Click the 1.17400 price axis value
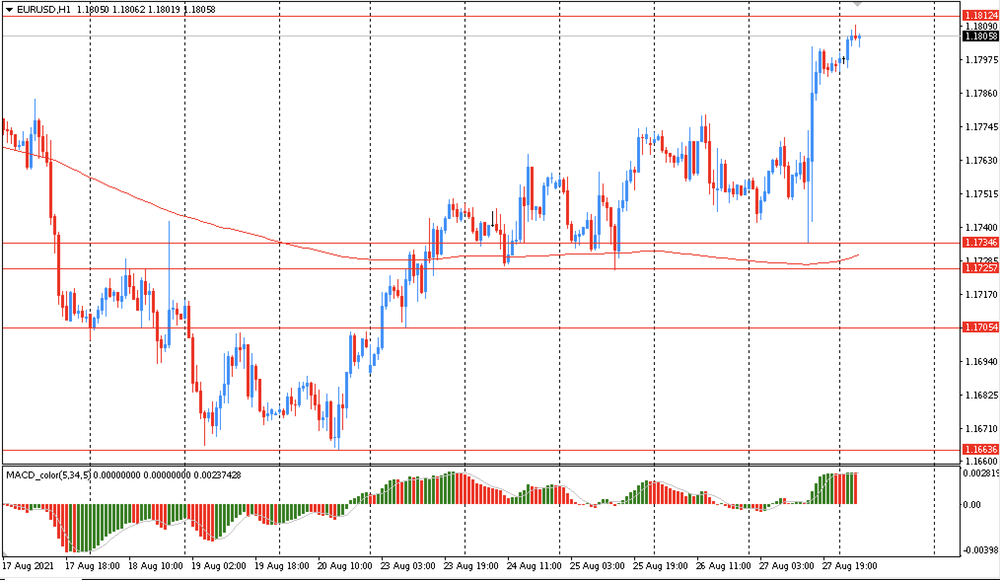This screenshot has width=1000, height=580. (x=982, y=228)
